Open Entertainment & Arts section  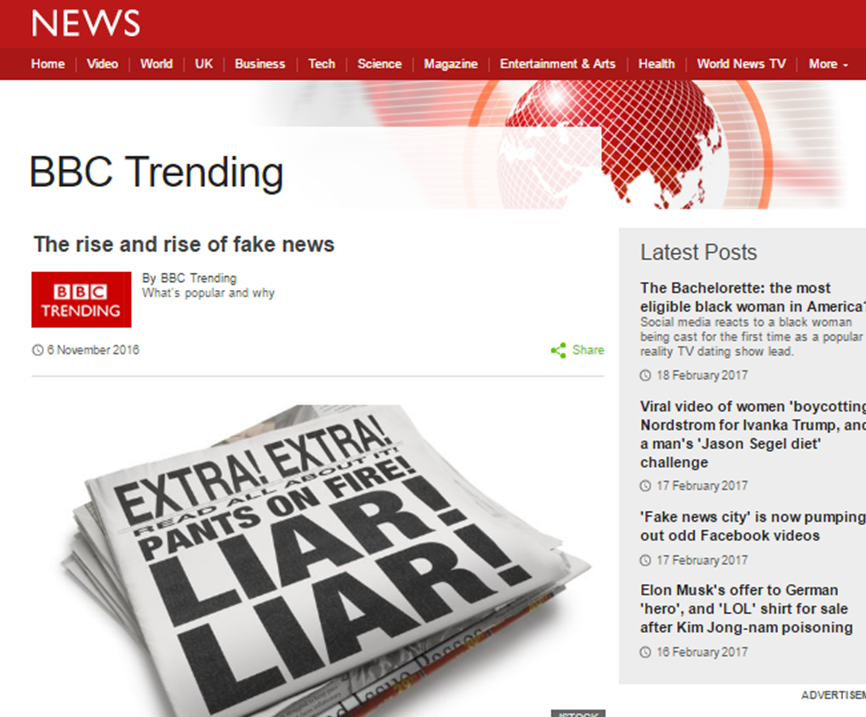[557, 64]
